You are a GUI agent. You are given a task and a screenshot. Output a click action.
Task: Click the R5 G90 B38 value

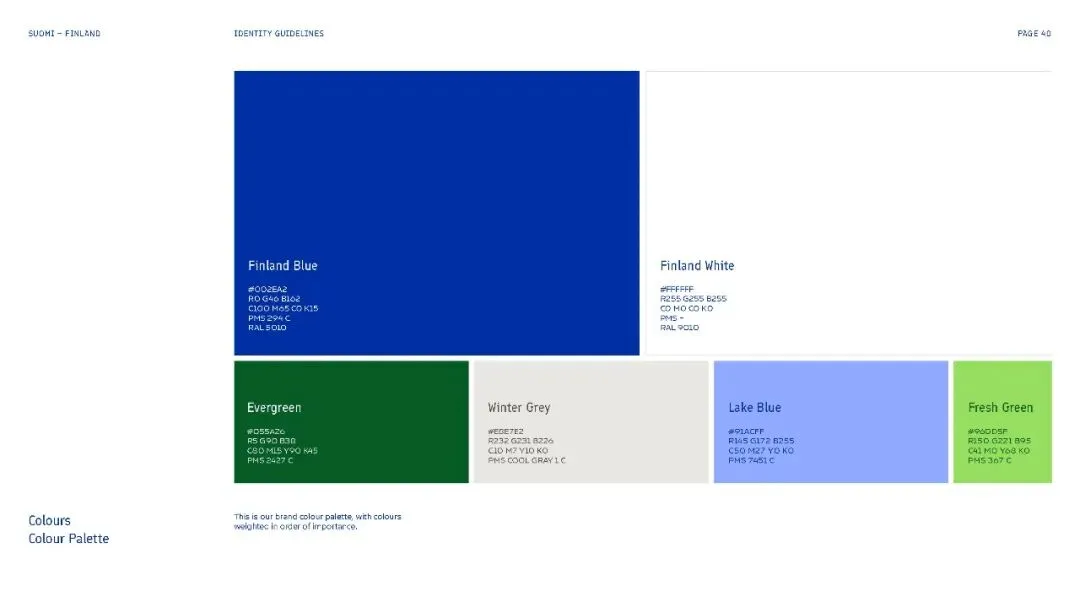(271, 441)
